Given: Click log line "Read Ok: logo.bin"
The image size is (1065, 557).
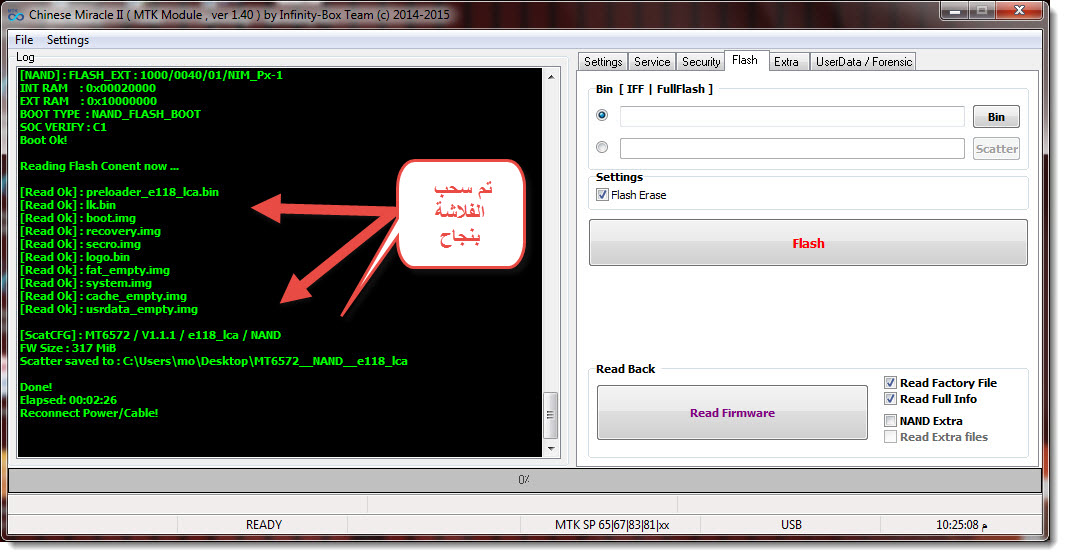Looking at the screenshot, I should 75,257.
